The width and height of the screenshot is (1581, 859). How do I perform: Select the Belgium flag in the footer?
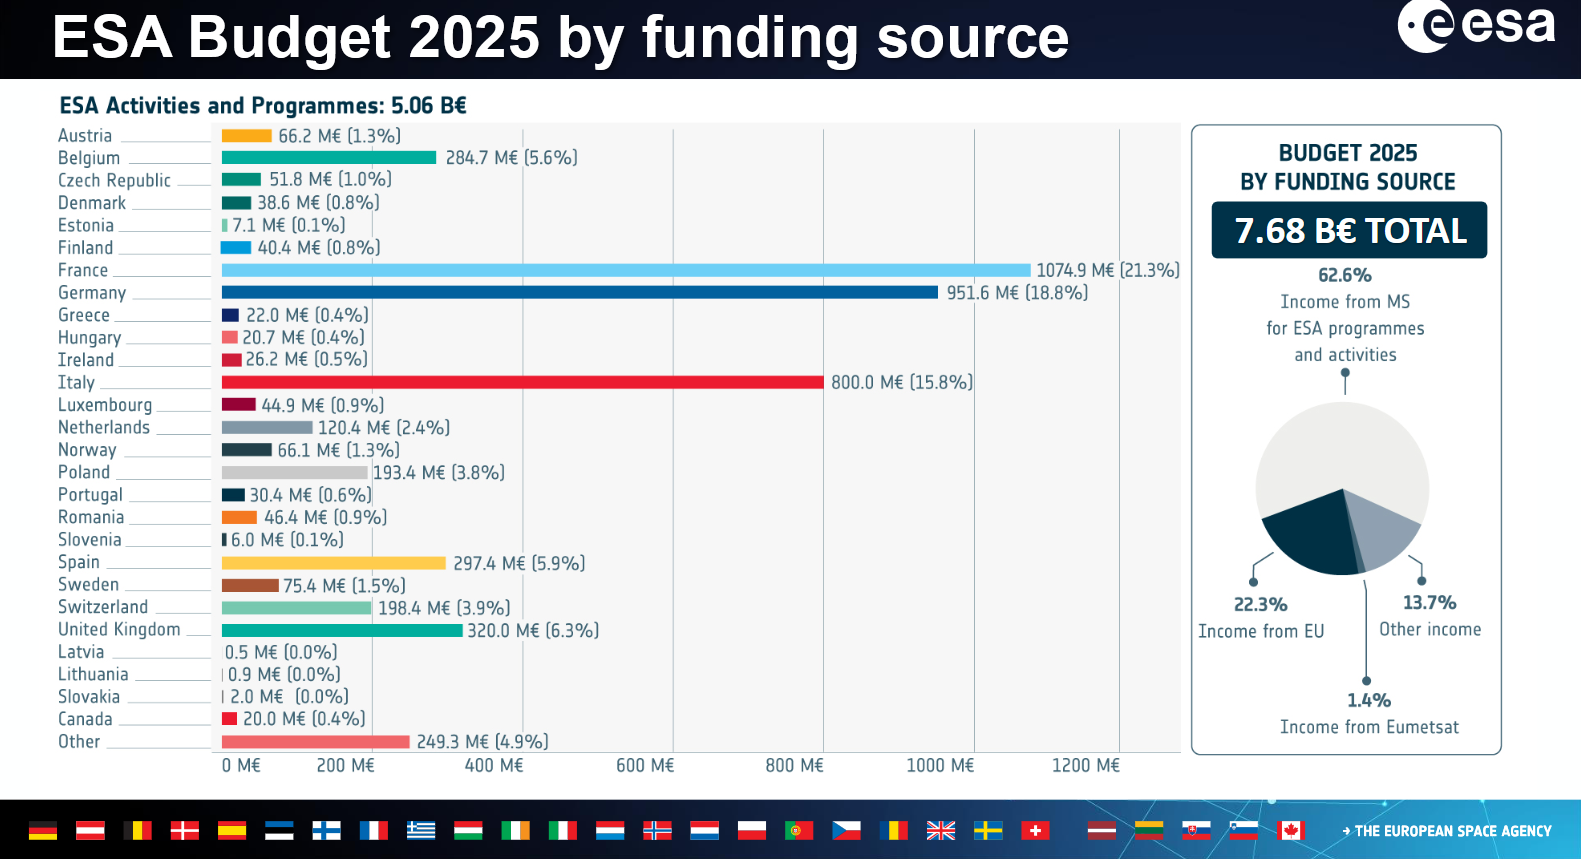tap(137, 830)
